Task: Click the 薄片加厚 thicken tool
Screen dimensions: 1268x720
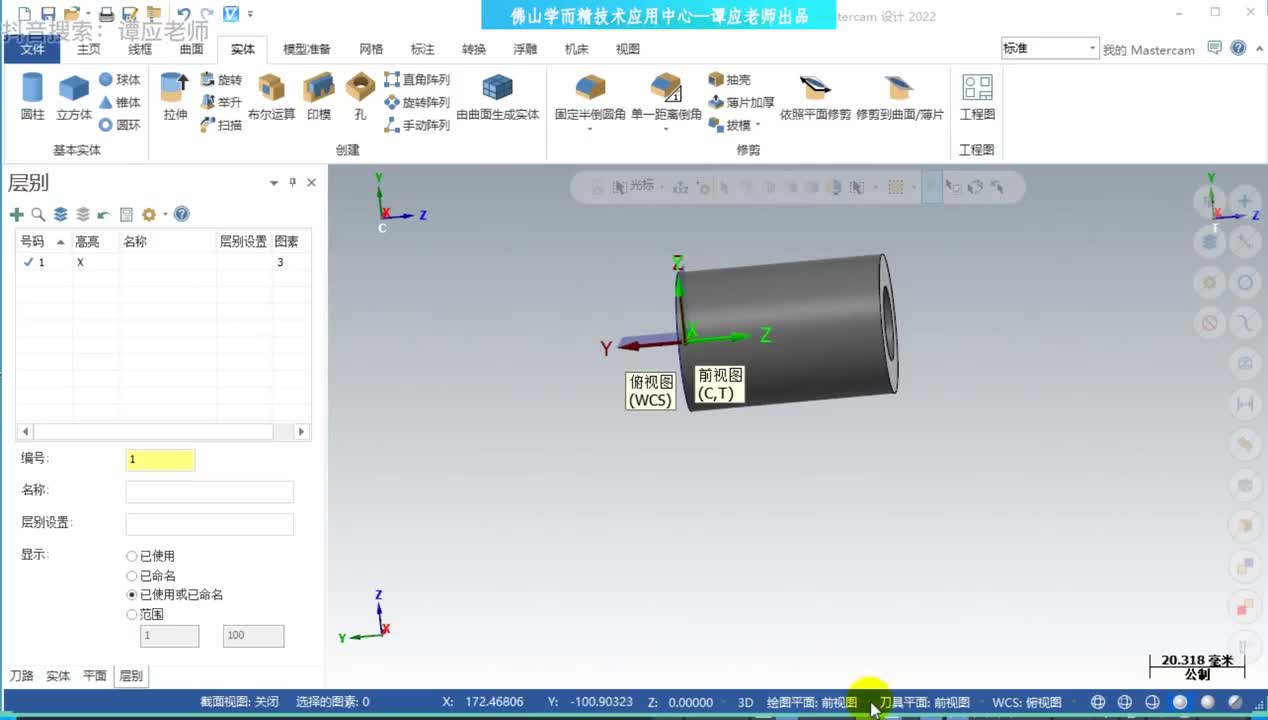Action: [x=741, y=102]
